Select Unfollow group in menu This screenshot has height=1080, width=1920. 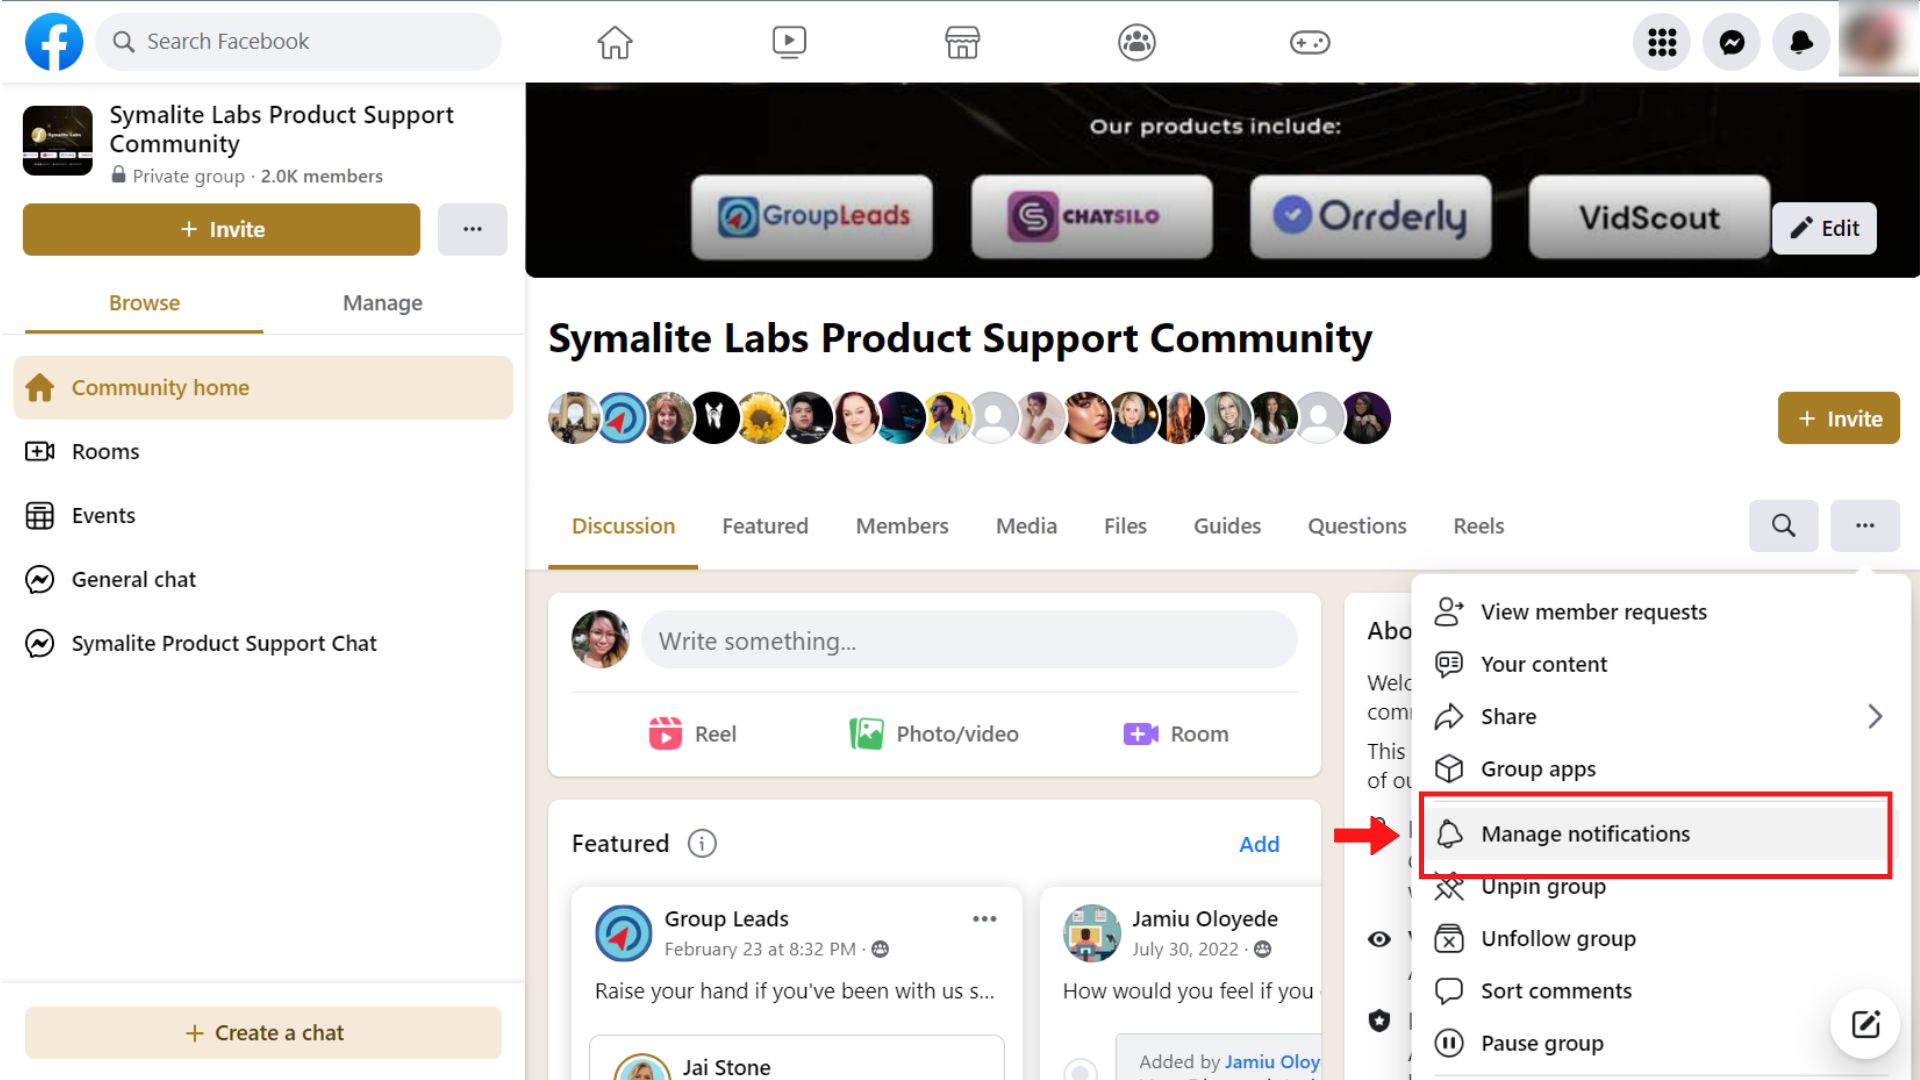click(1557, 938)
